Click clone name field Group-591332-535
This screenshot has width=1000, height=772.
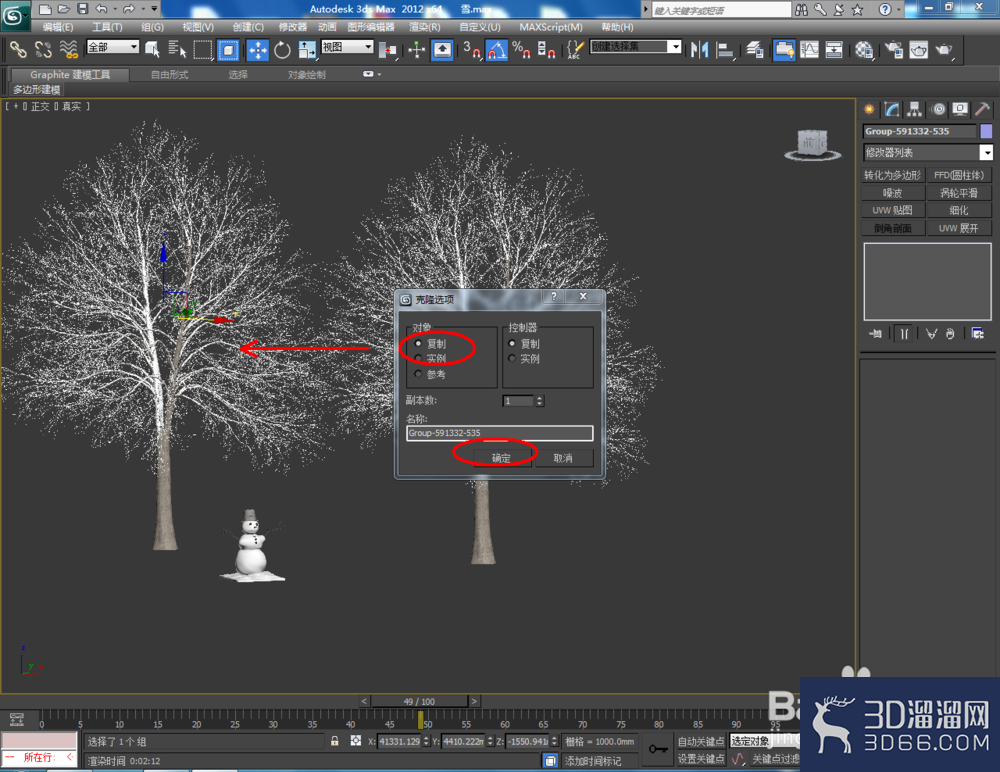tap(499, 433)
